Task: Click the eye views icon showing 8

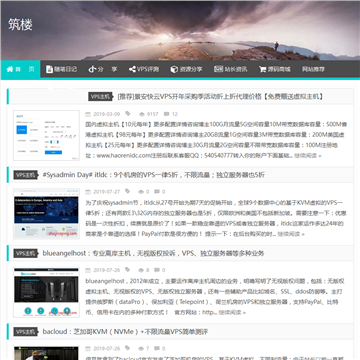Action: [x=141, y=270]
